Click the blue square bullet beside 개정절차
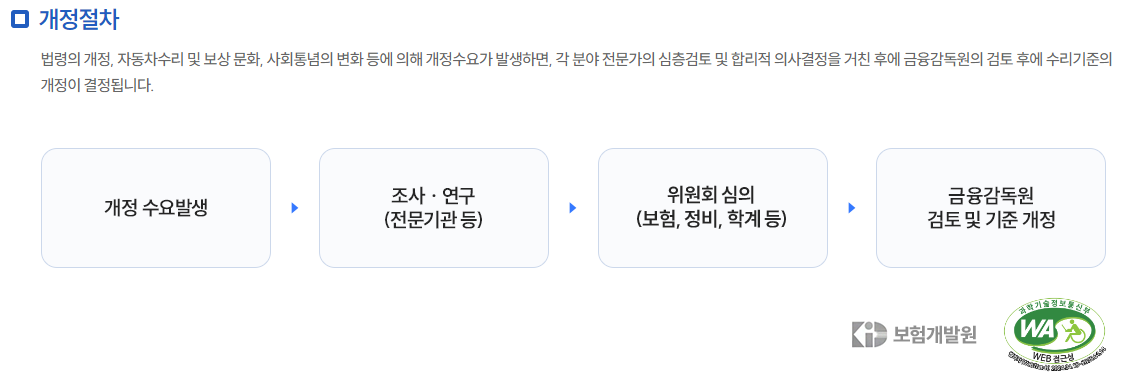The width and height of the screenshot is (1127, 385). coord(21,19)
